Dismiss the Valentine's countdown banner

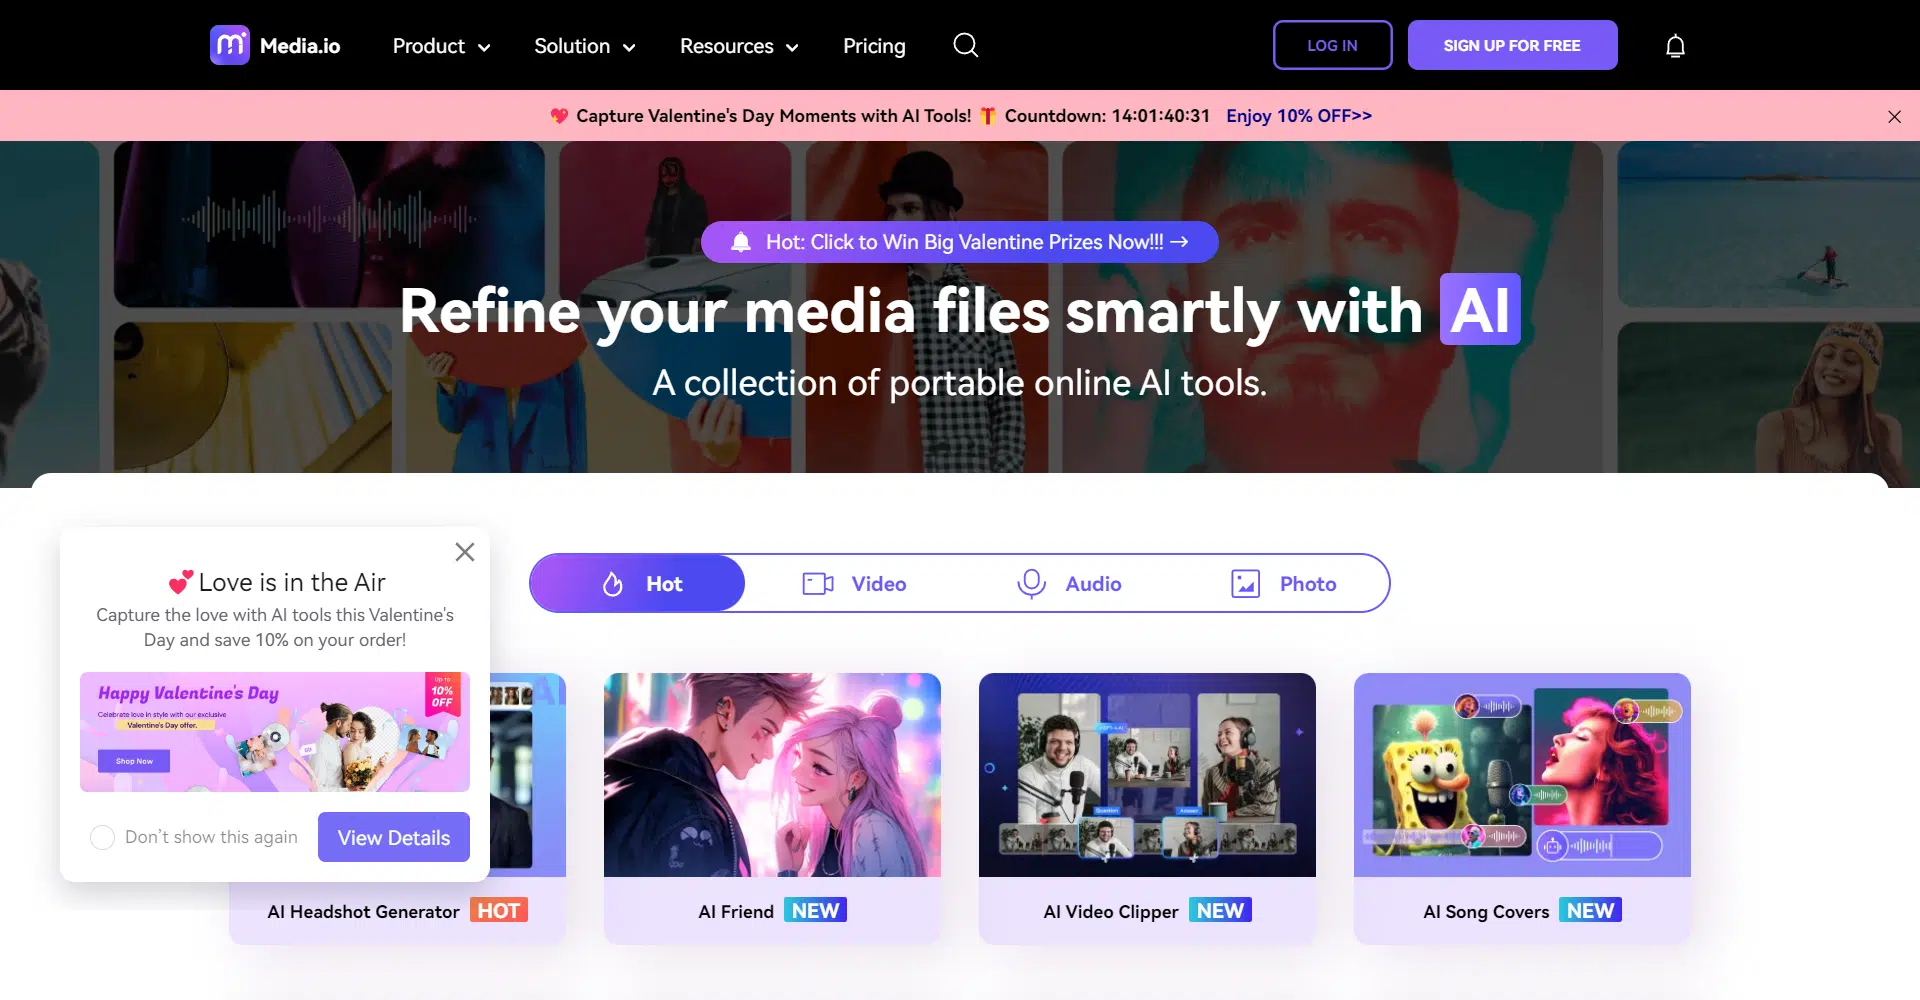[1894, 117]
